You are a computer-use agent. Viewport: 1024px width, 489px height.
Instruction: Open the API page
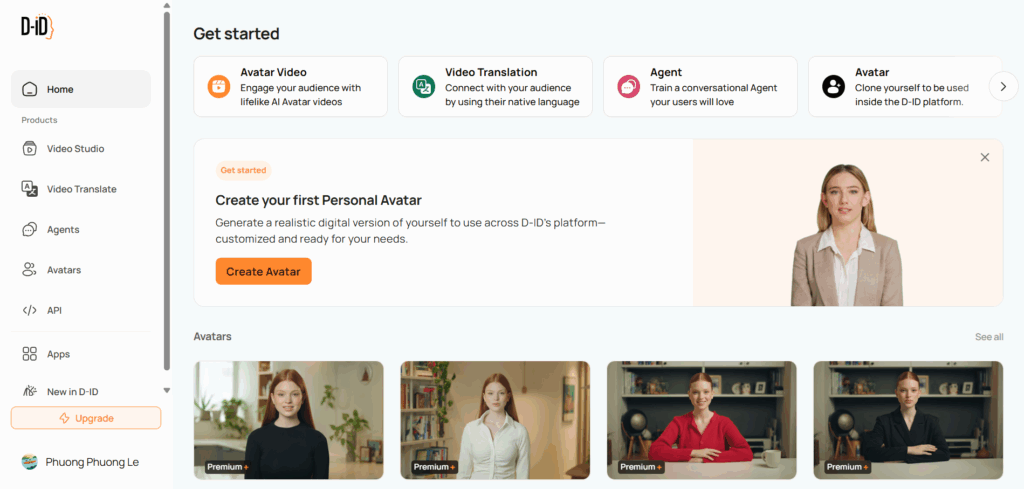coord(54,310)
